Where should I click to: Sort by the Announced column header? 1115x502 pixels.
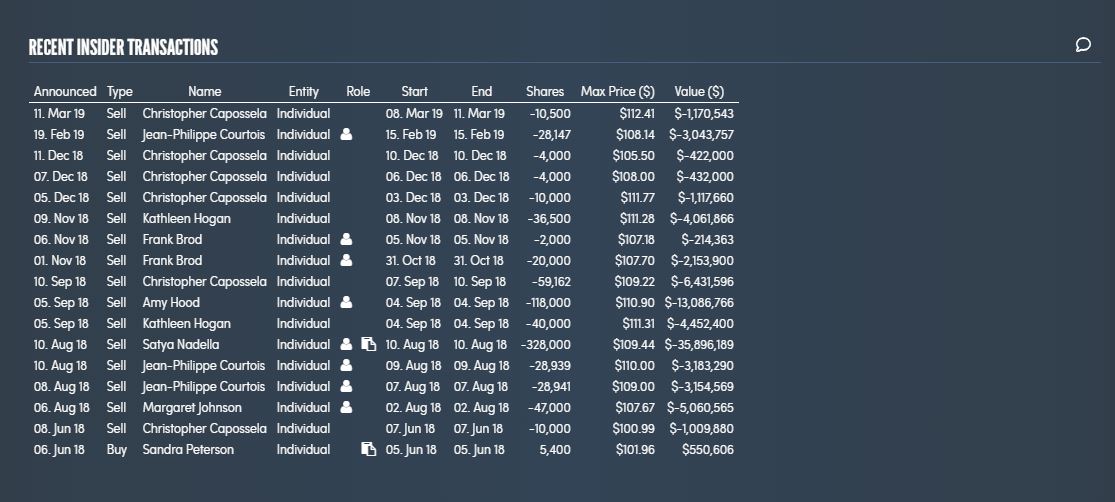pos(65,92)
